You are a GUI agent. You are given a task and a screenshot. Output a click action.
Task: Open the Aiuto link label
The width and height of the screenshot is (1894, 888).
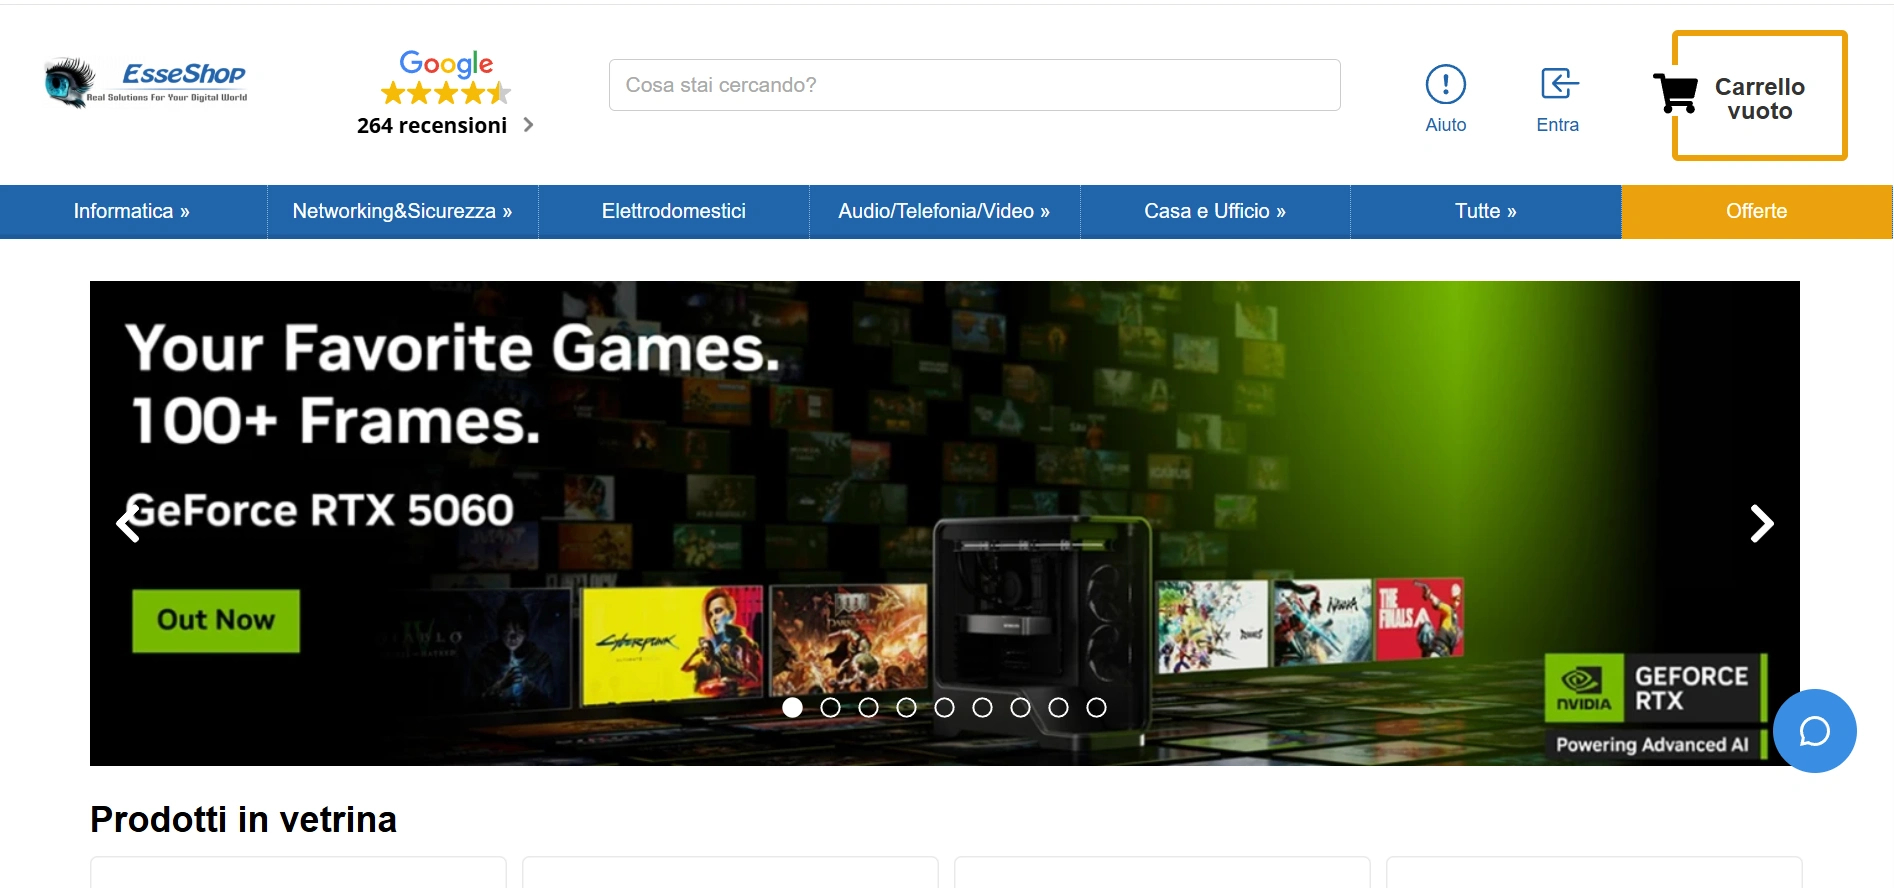1446,125
